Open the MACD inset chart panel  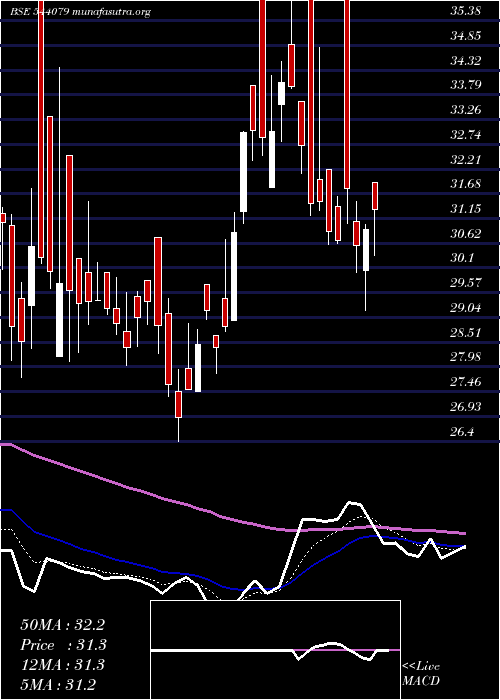[275, 650]
